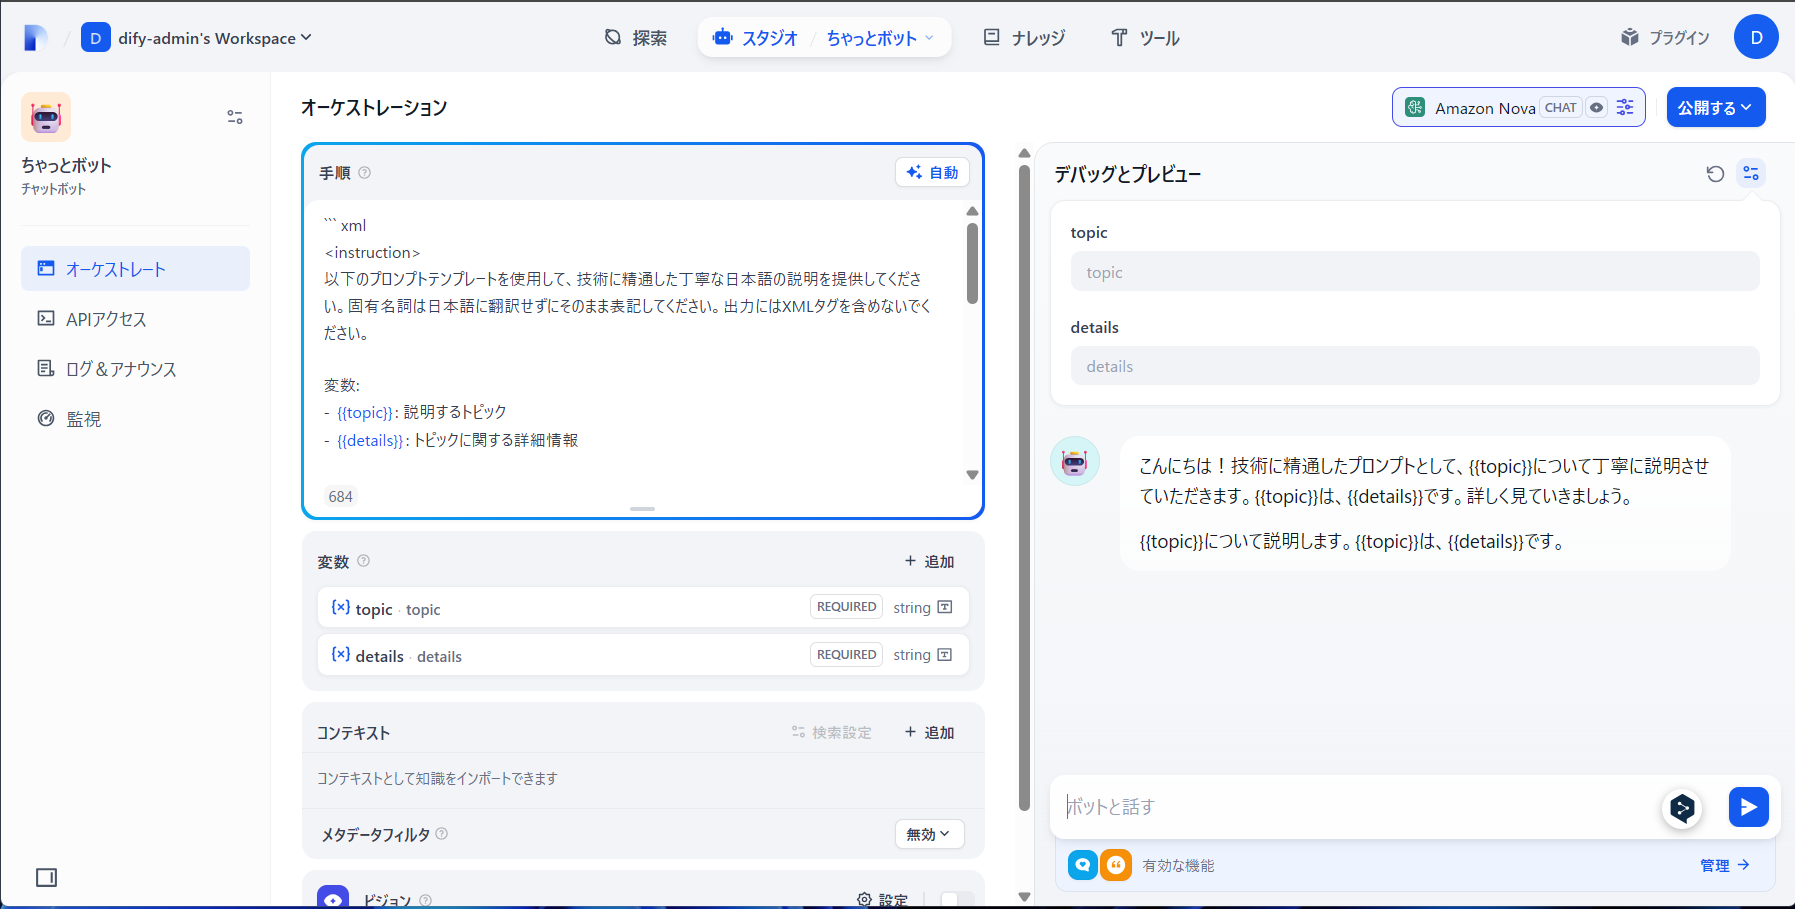Click 検索設定 retrieval settings

click(x=831, y=732)
